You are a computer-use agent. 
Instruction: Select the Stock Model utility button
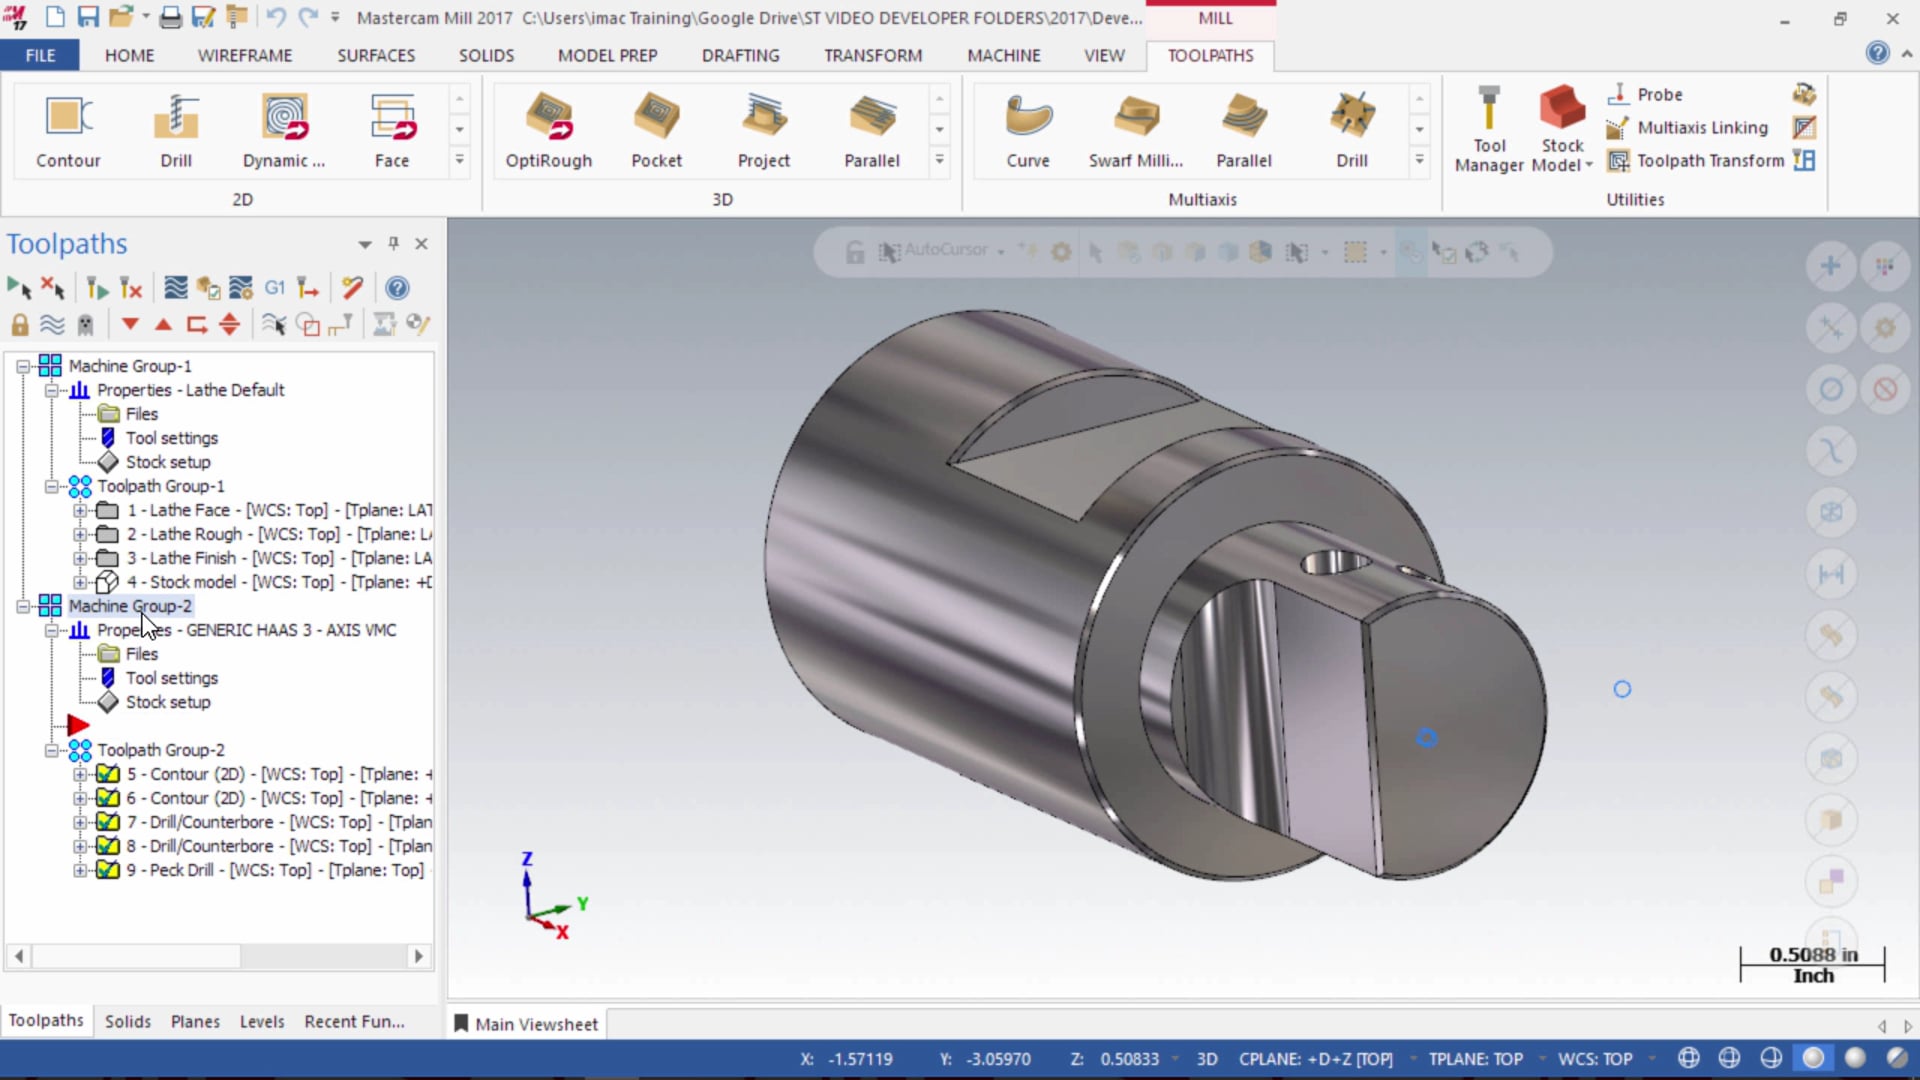pos(1561,125)
